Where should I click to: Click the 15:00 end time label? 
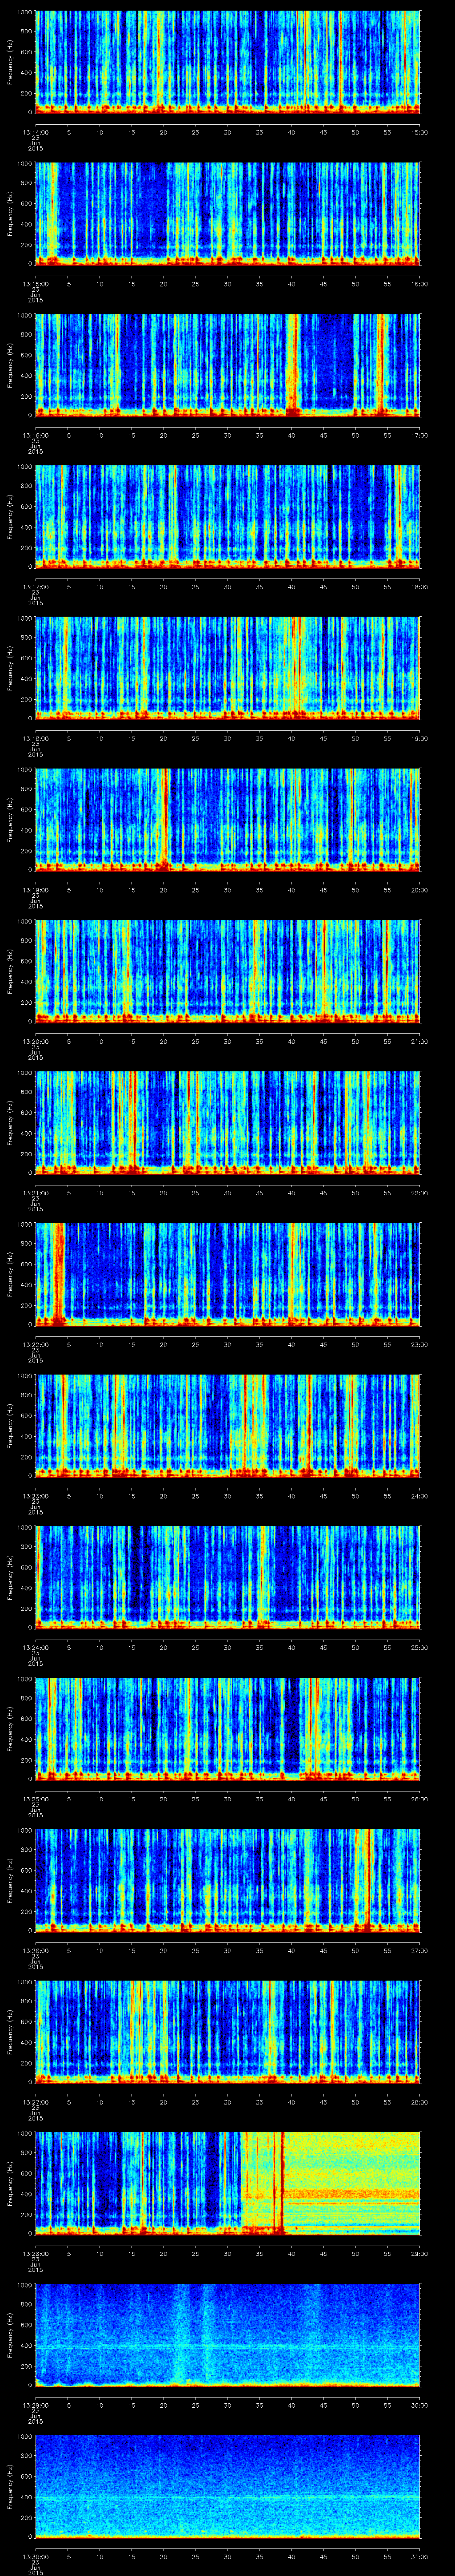(419, 132)
